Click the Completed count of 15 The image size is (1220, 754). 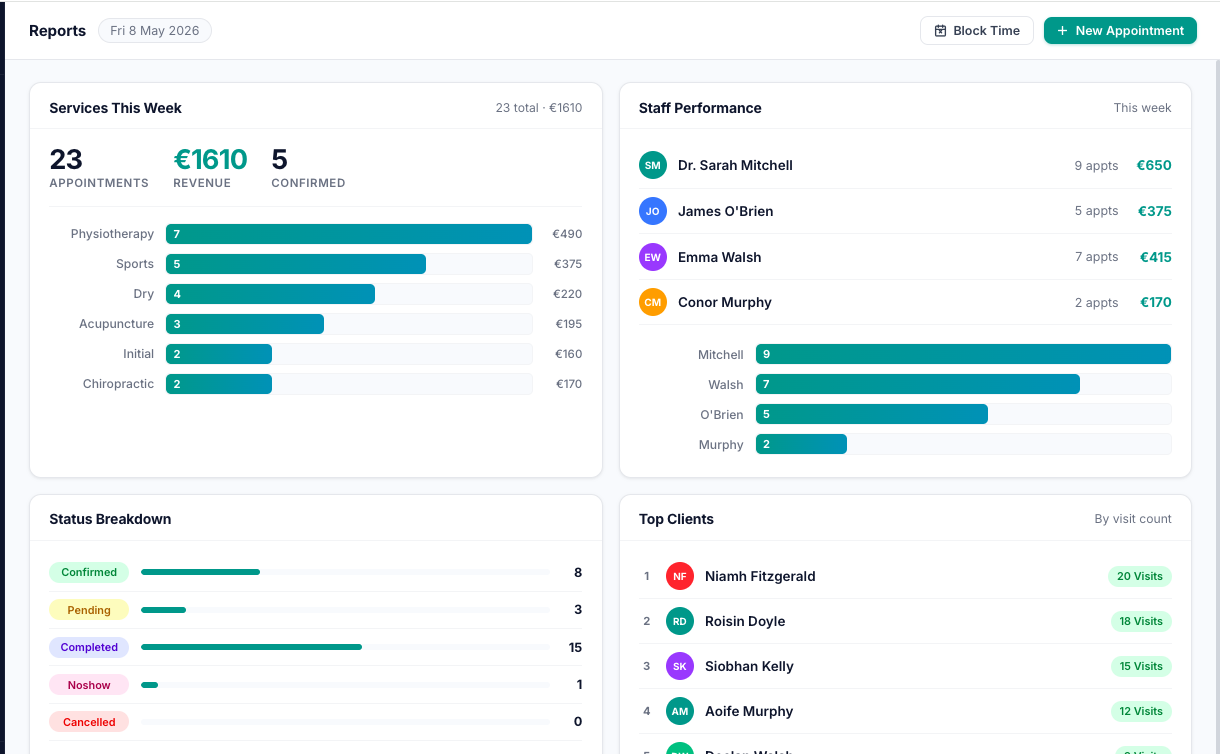point(575,647)
